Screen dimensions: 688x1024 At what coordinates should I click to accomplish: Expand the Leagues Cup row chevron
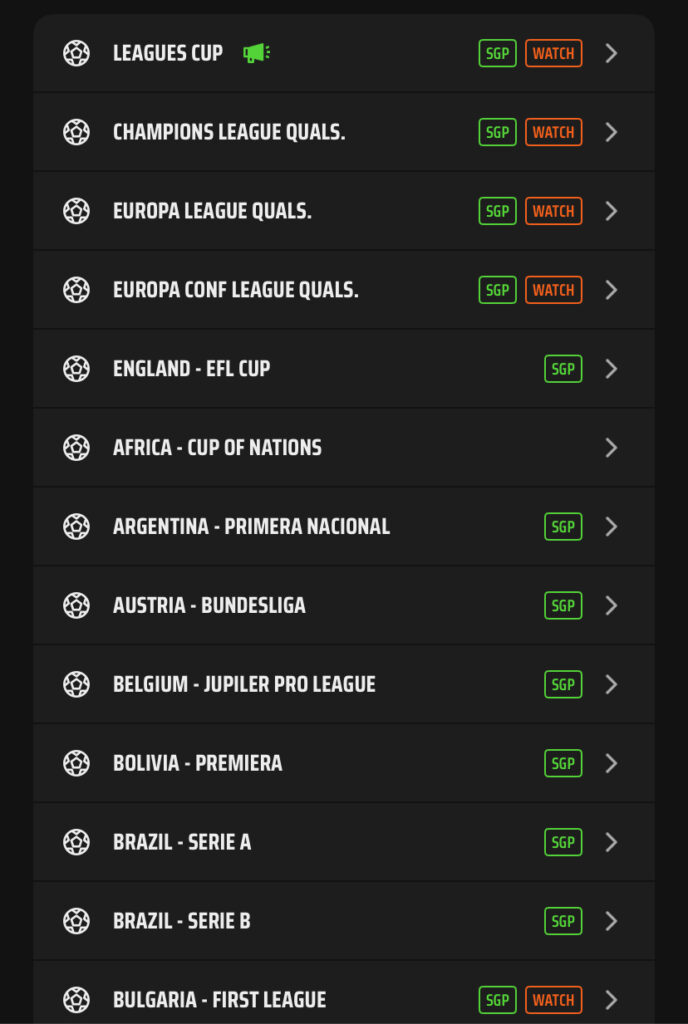coord(611,53)
